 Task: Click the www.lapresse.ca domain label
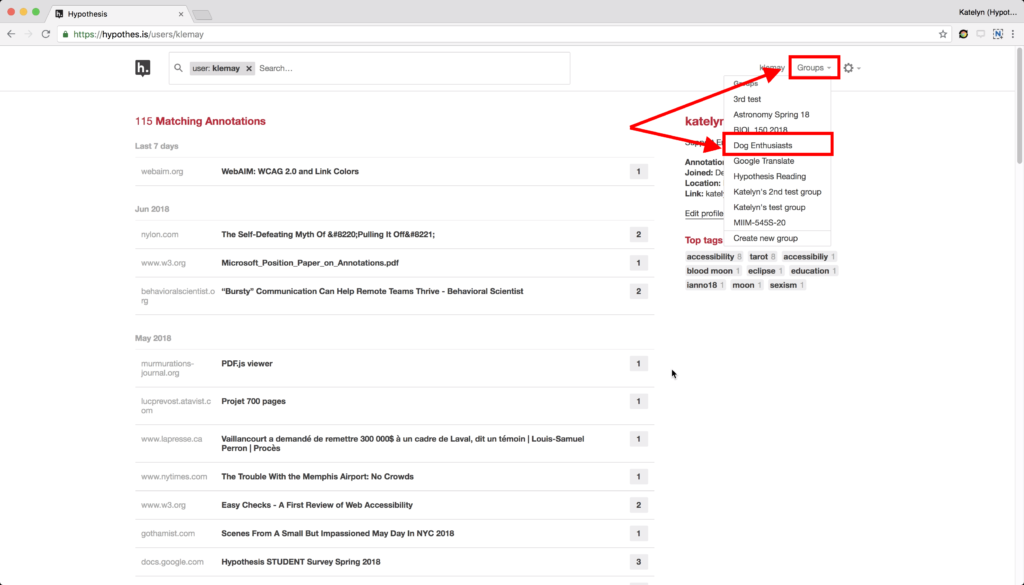coord(172,439)
